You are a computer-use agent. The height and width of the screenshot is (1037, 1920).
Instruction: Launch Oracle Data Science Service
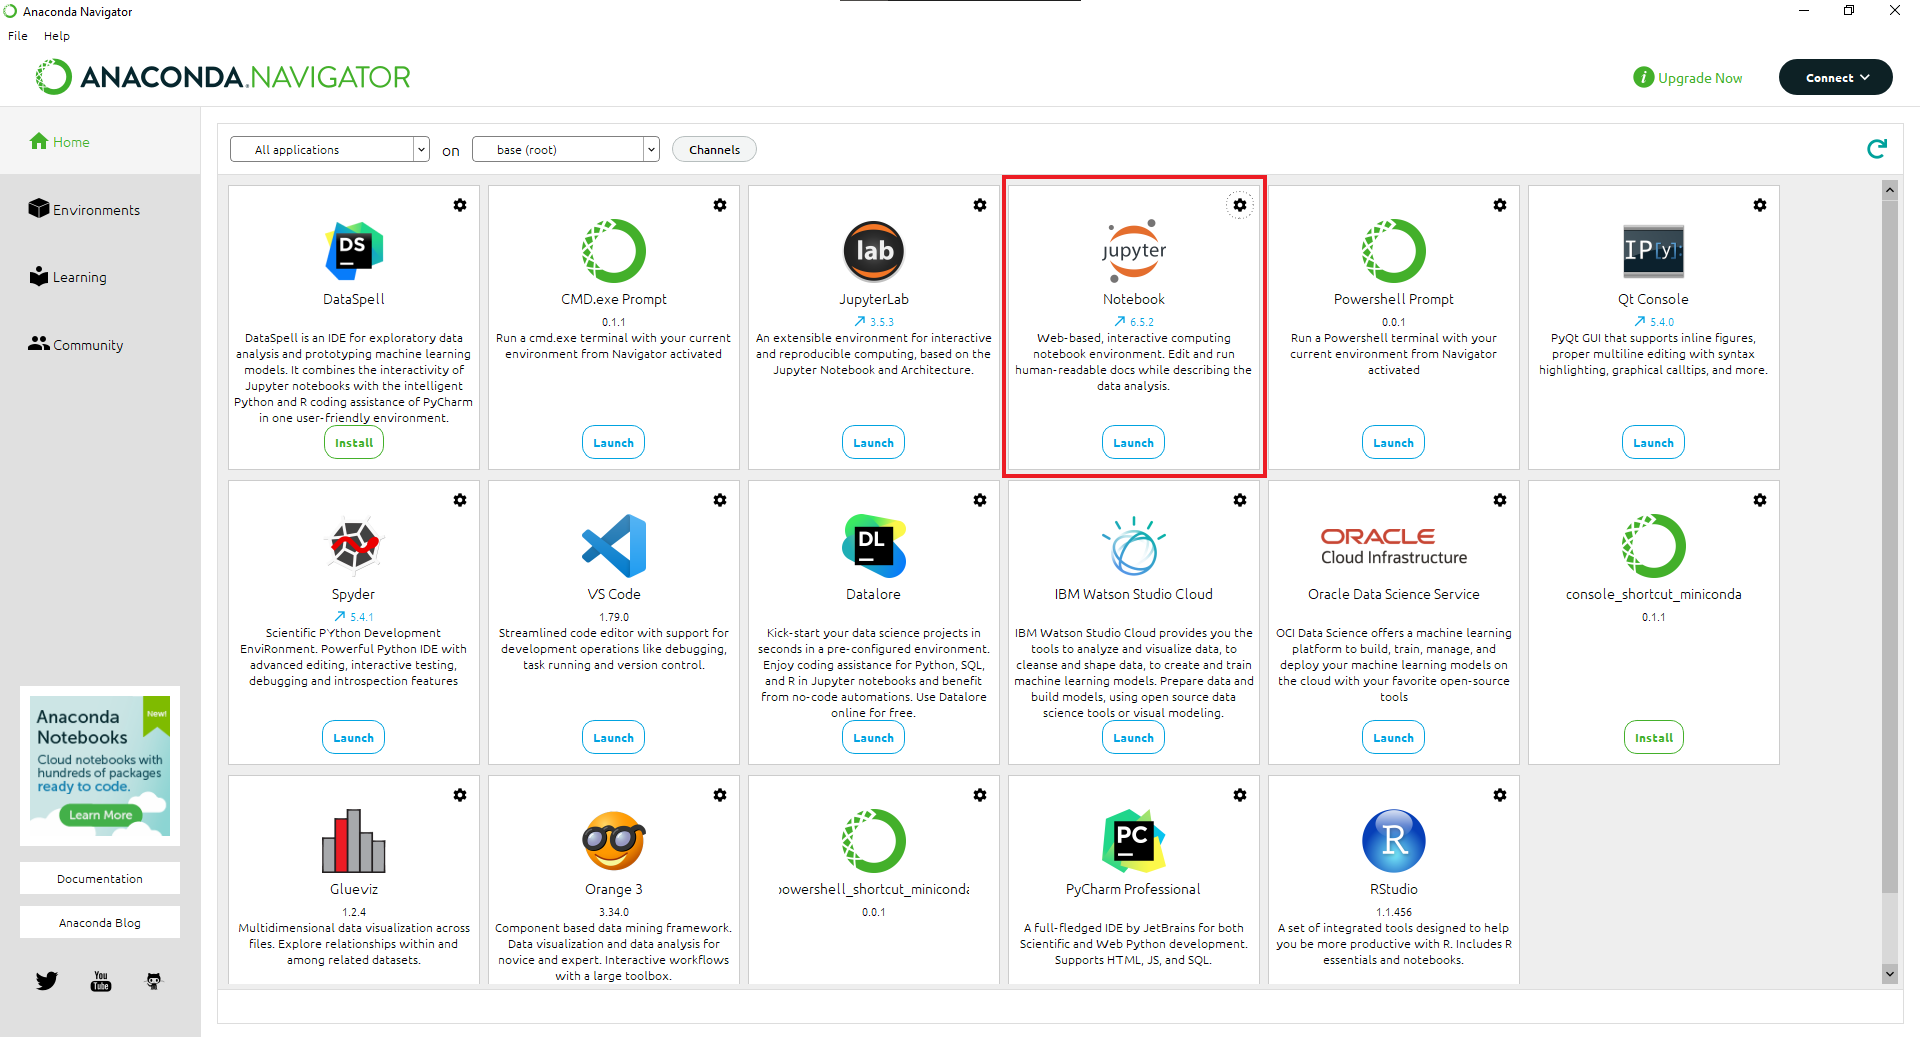(x=1394, y=737)
